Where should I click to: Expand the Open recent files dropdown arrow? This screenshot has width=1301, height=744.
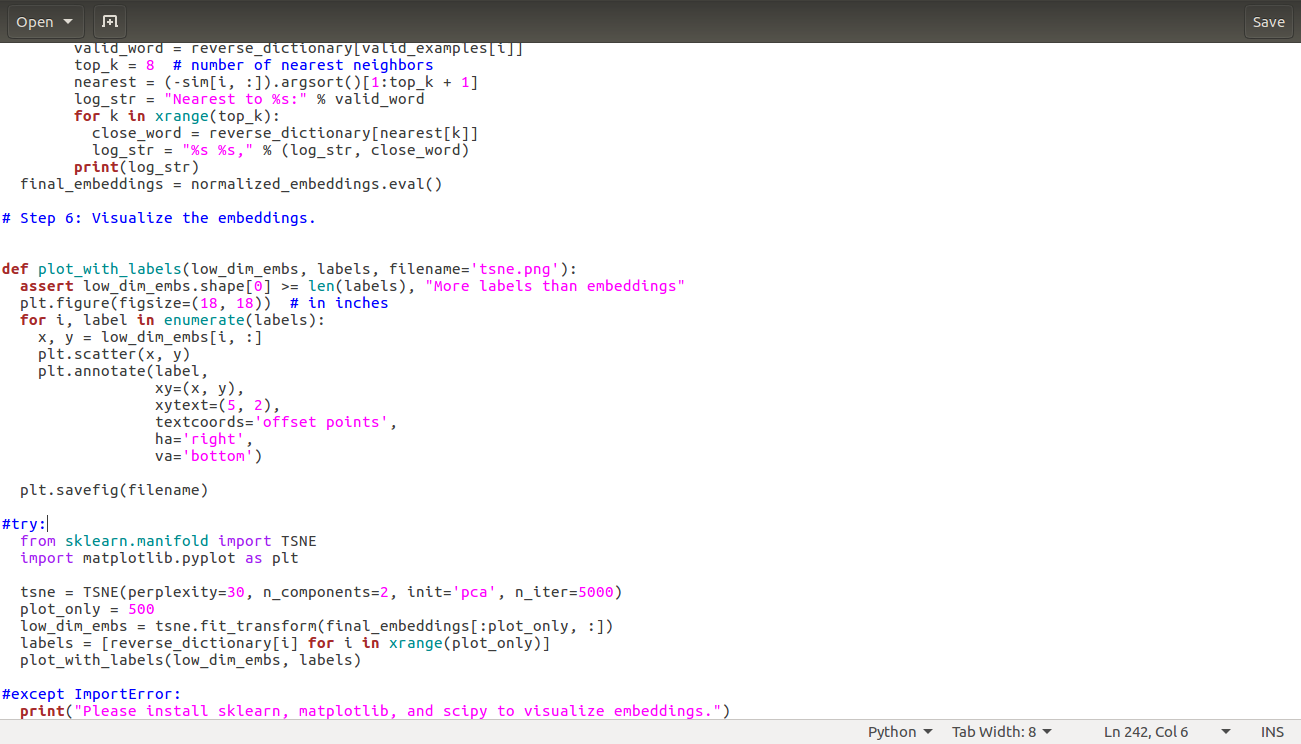coord(68,22)
